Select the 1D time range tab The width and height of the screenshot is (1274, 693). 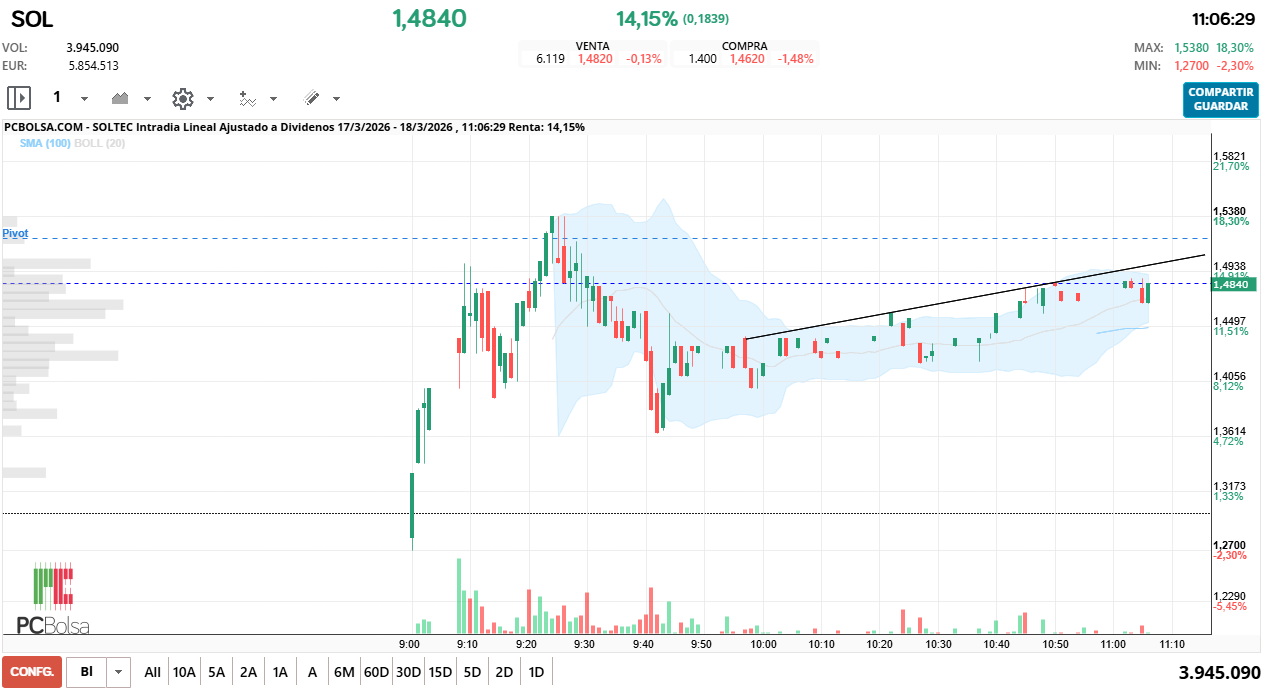point(536,672)
